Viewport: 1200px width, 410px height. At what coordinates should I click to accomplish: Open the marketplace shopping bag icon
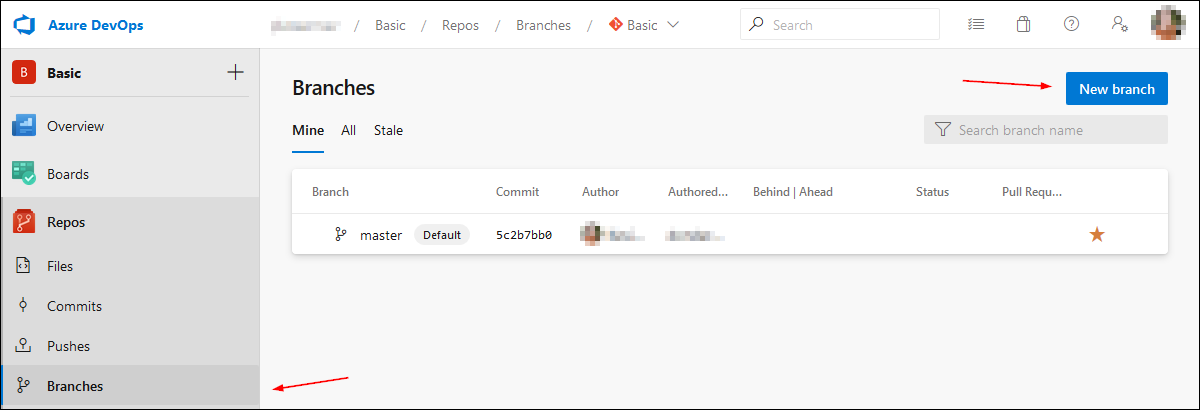pos(1023,25)
